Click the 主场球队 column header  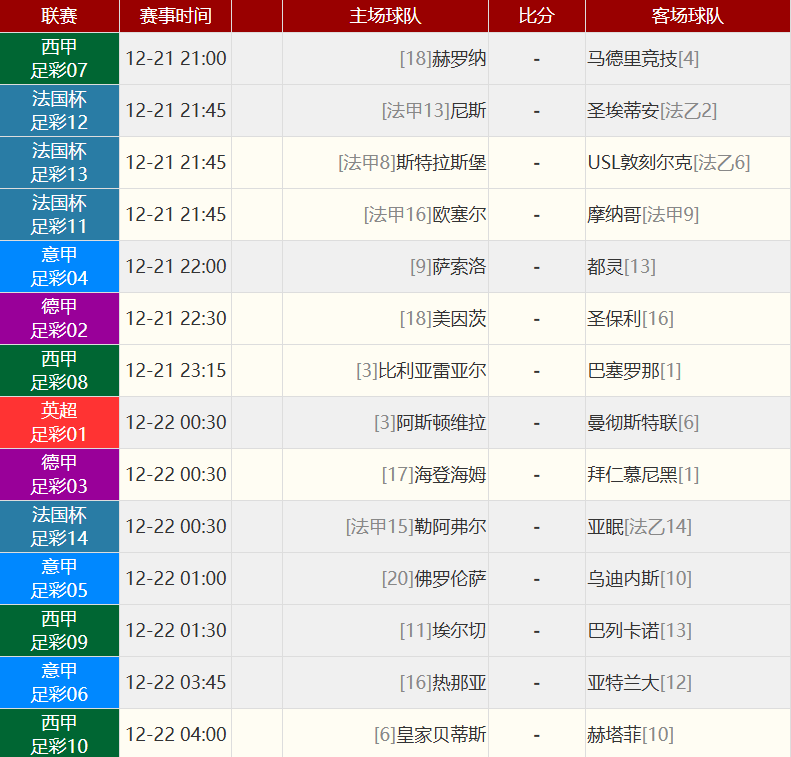(385, 16)
